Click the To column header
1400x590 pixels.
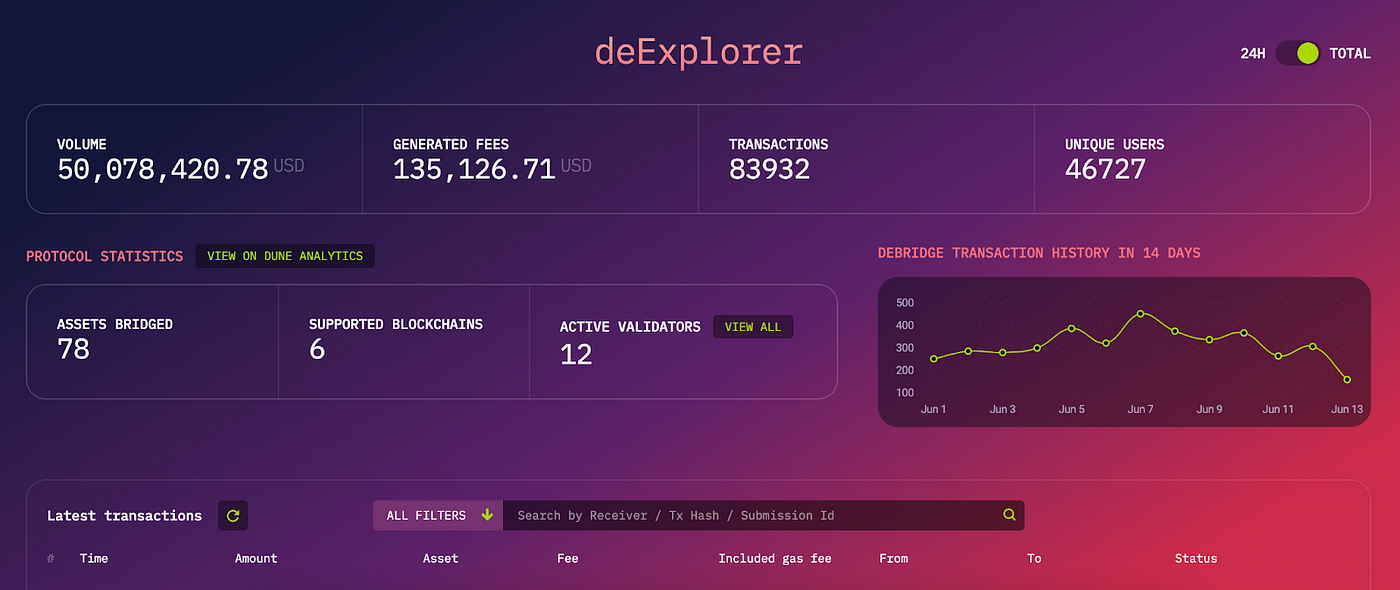tap(1034, 558)
